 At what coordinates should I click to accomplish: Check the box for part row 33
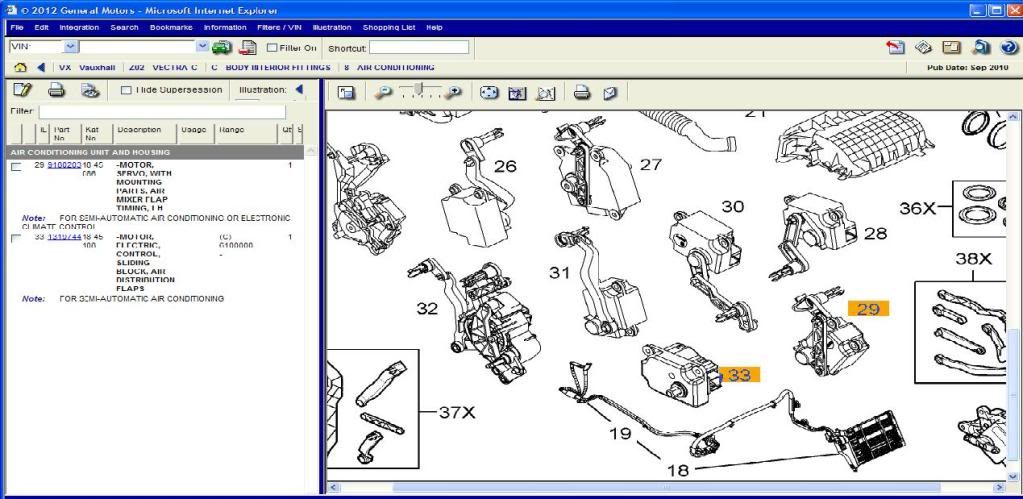(16, 239)
